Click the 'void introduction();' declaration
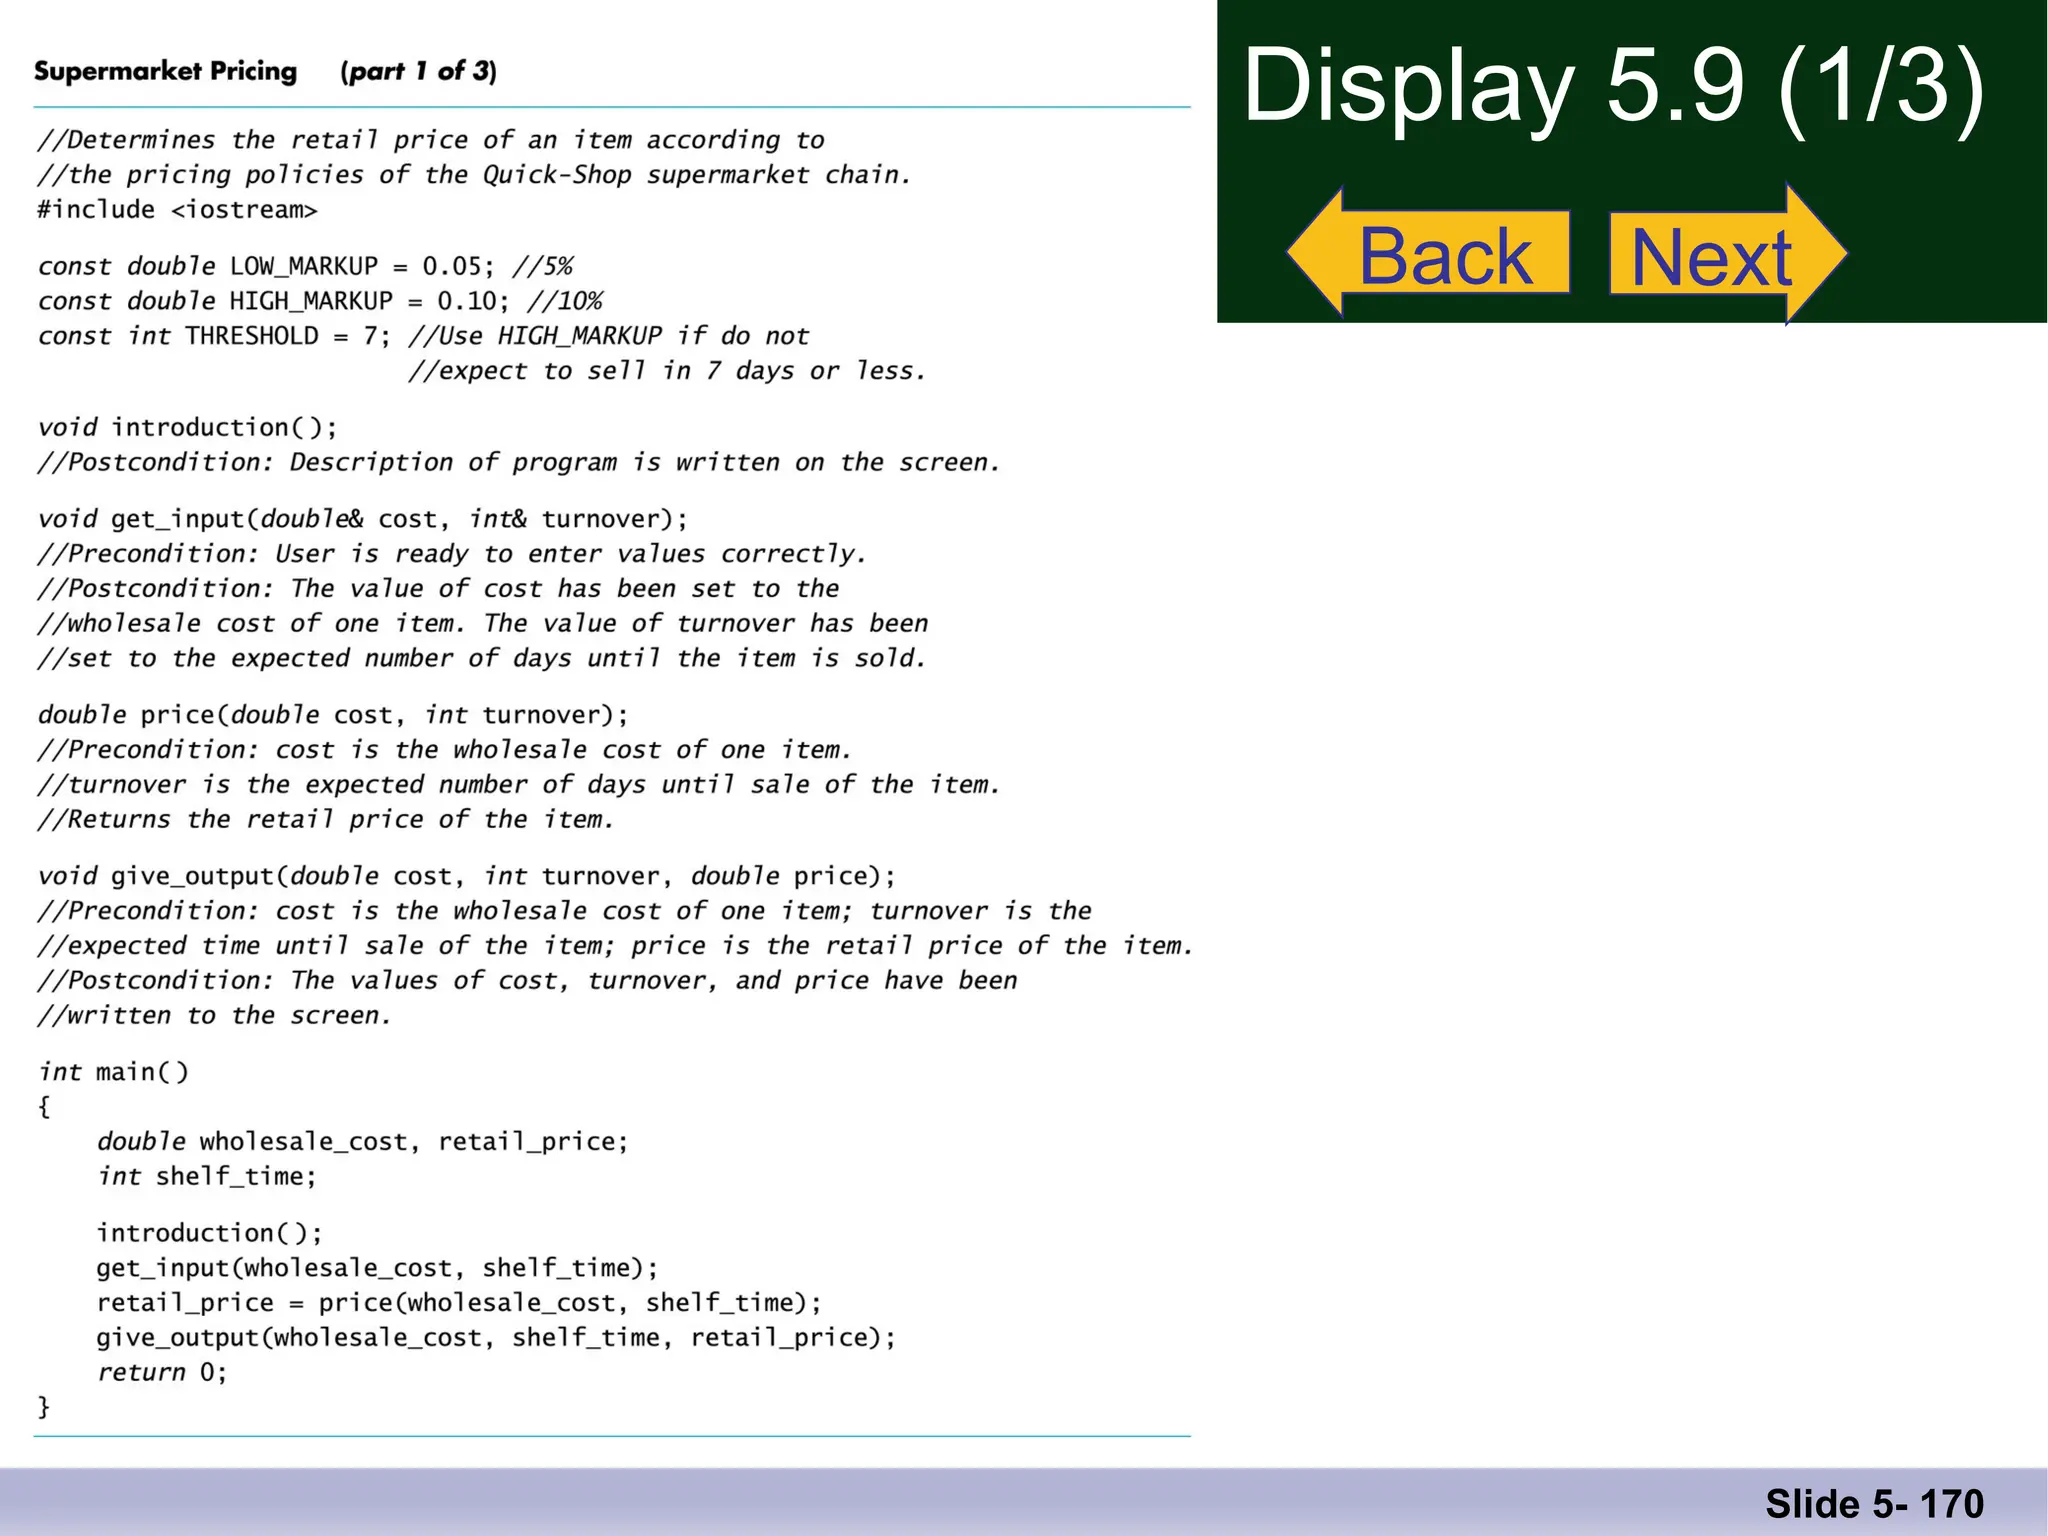The width and height of the screenshot is (2048, 1536). [188, 427]
